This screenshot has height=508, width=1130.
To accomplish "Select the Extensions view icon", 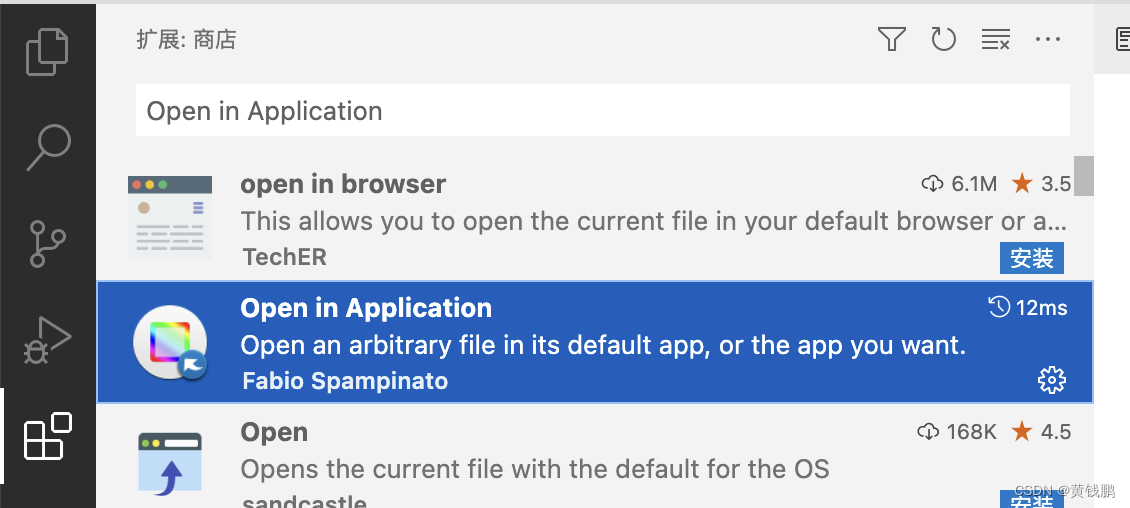I will (48, 436).
